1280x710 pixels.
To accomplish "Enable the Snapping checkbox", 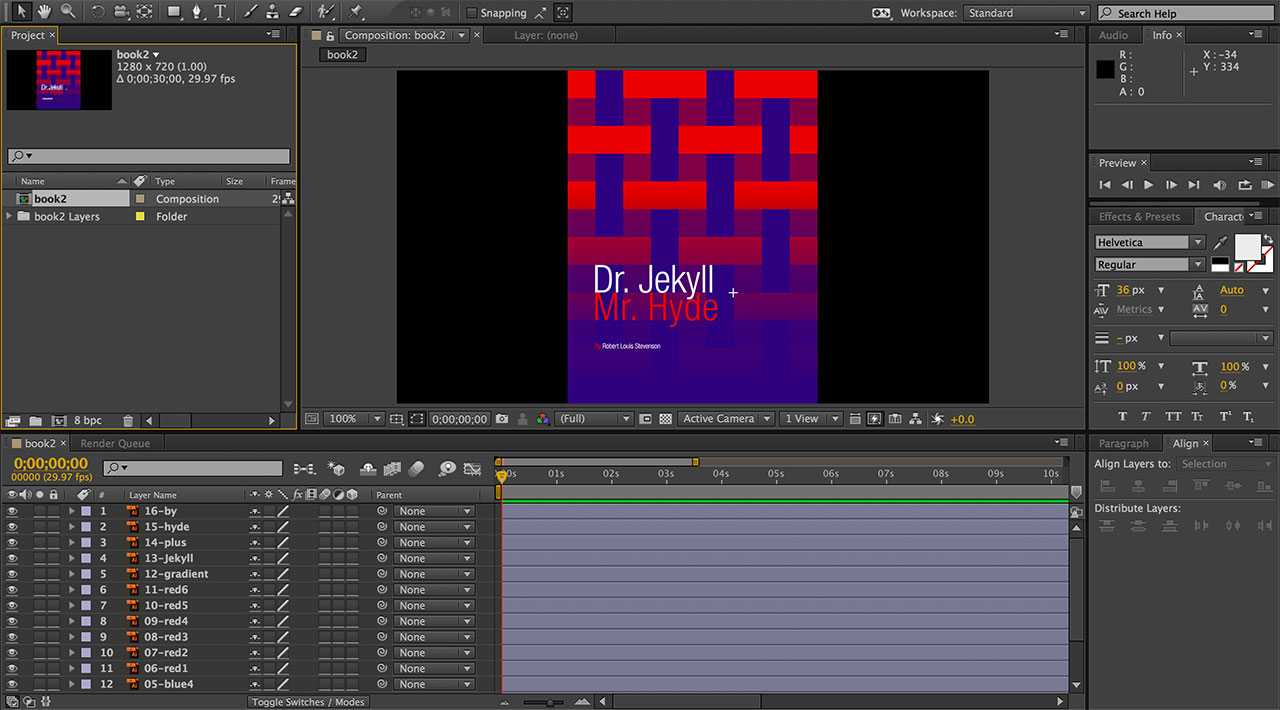I will pyautogui.click(x=472, y=13).
